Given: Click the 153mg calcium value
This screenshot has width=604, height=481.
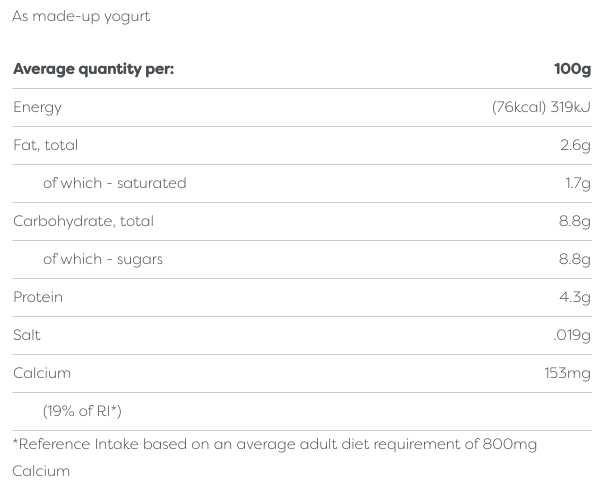Looking at the screenshot, I should 567,373.
